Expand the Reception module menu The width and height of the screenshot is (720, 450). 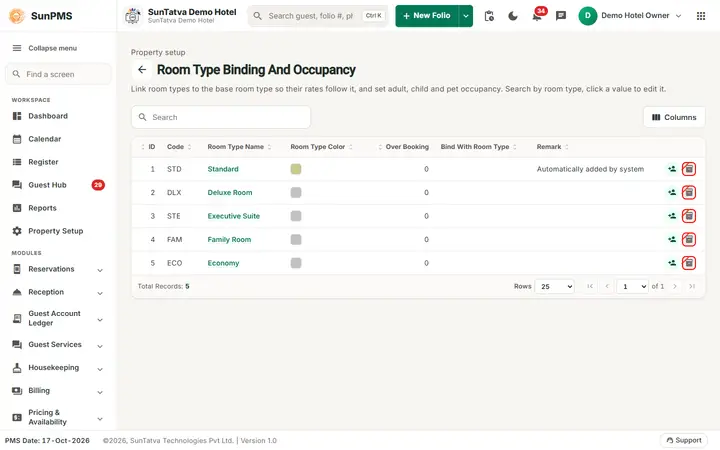click(x=57, y=292)
